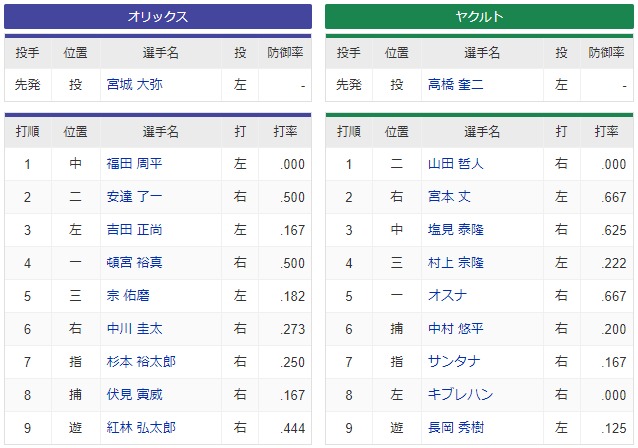
Task: Click 打率 header in Yakult batting table
Action: 606,132
